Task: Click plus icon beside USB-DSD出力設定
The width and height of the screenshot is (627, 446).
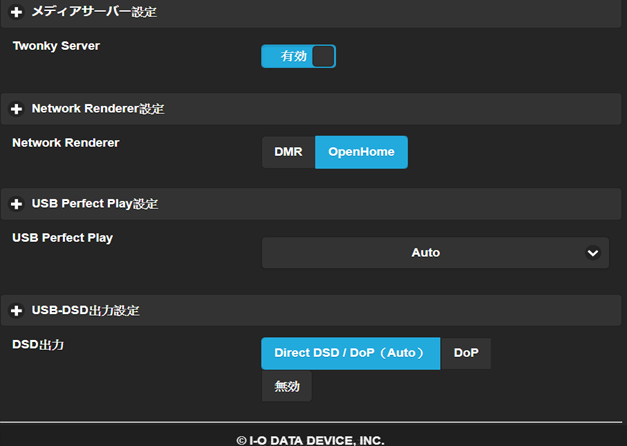Action: pyautogui.click(x=16, y=310)
